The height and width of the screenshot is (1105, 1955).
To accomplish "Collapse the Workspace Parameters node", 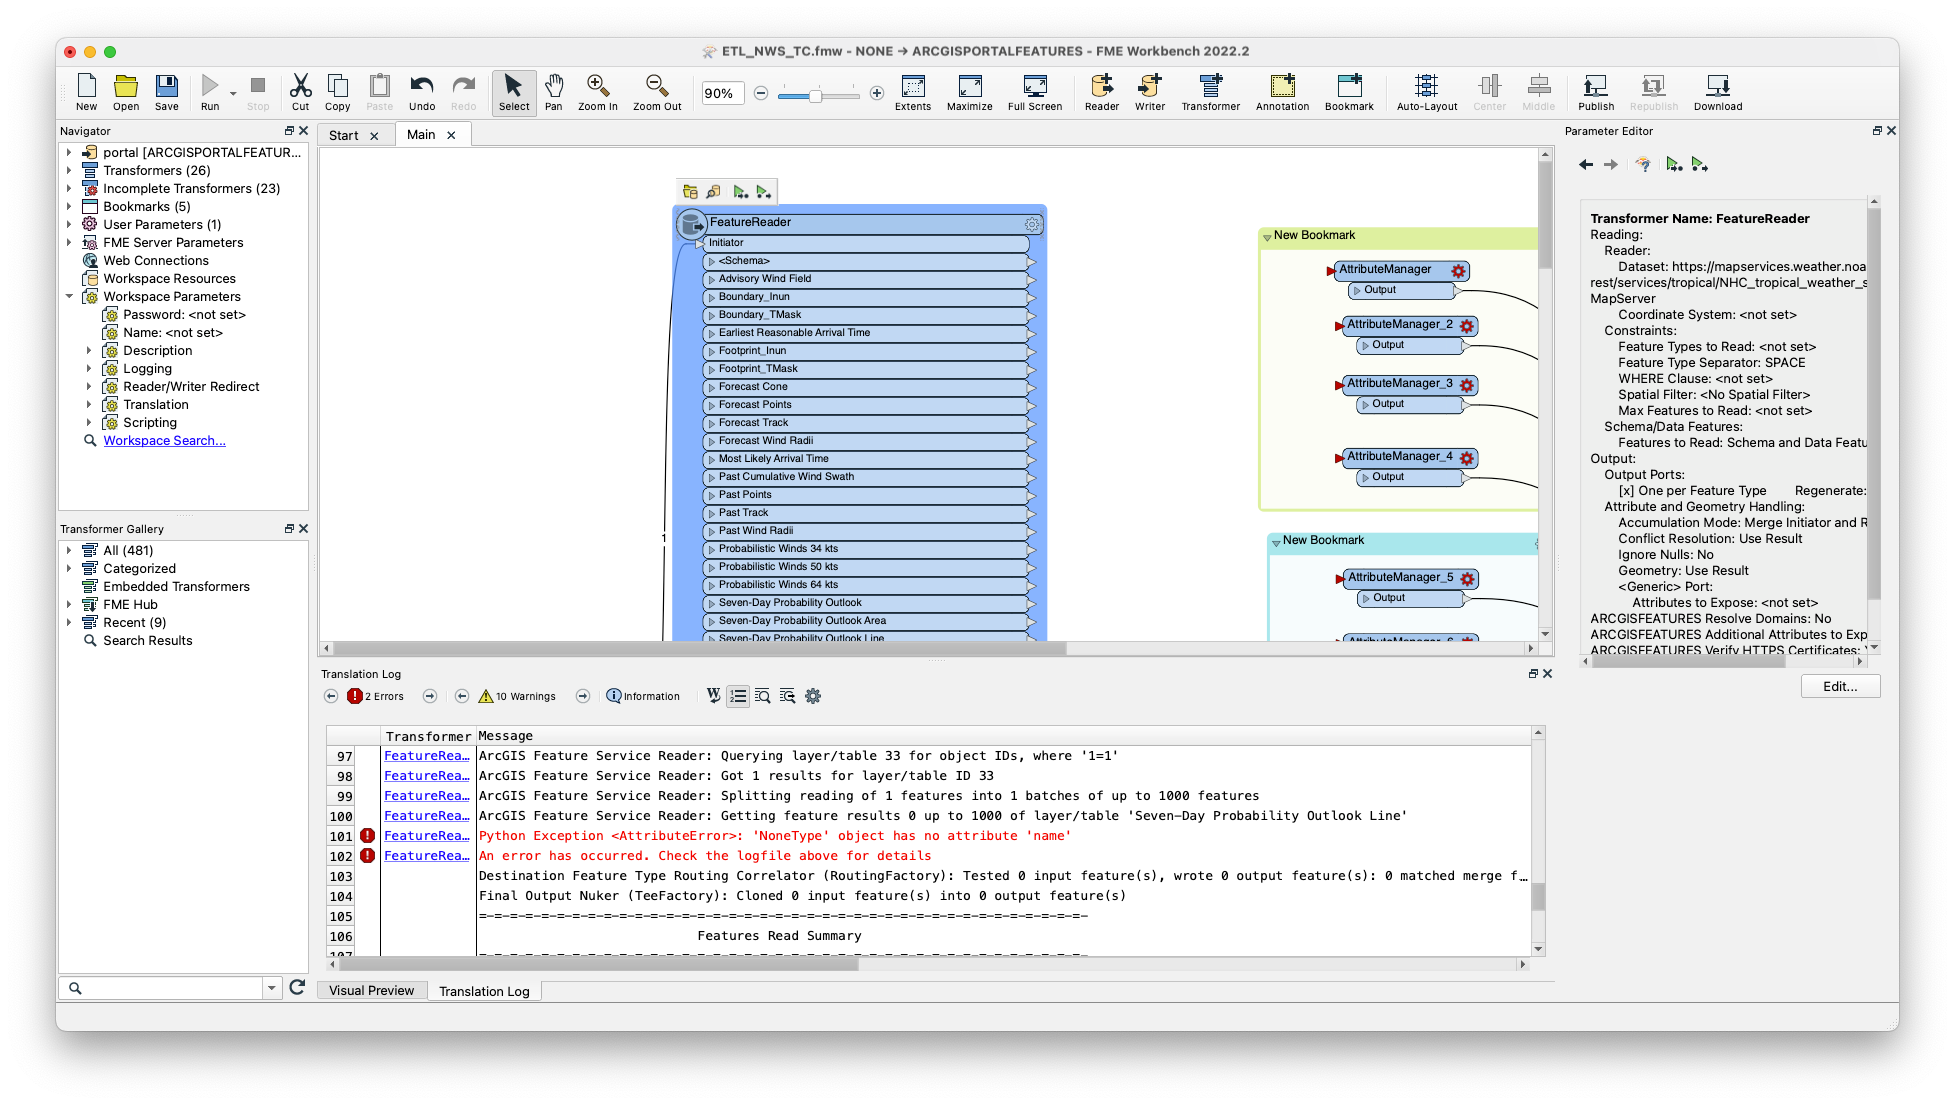I will tap(69, 296).
